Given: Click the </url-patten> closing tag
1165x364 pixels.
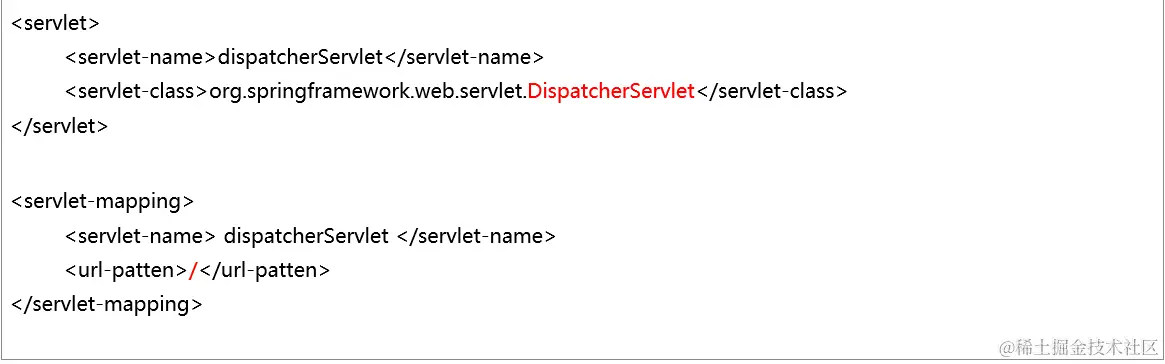Looking at the screenshot, I should (264, 270).
